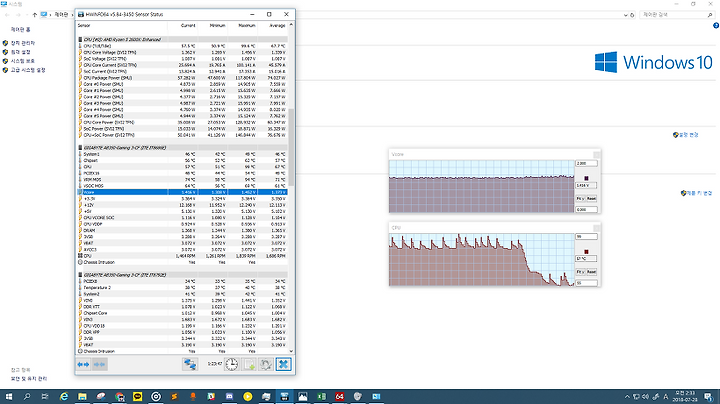
Task: Select the Chipset Core voltage row
Action: [x=182, y=313]
